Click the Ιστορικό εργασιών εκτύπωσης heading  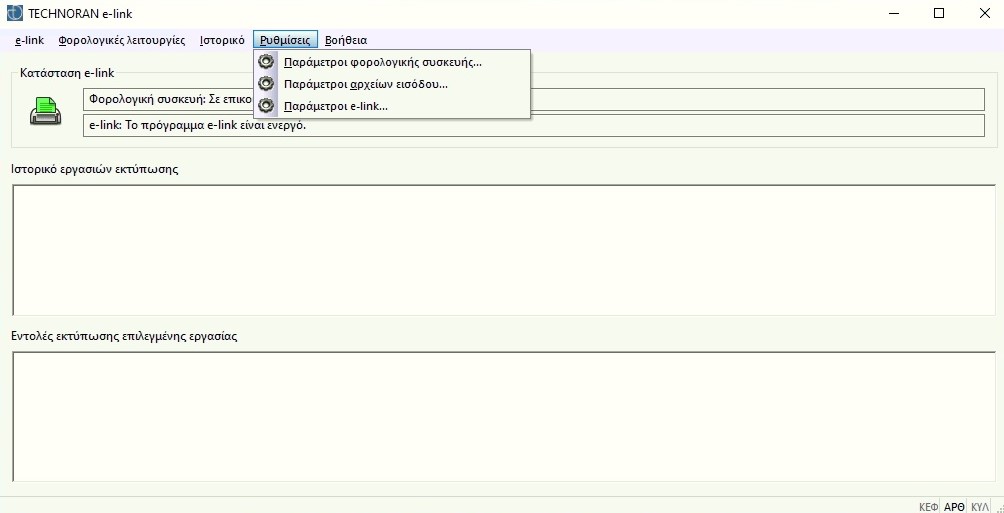pyautogui.click(x=95, y=169)
